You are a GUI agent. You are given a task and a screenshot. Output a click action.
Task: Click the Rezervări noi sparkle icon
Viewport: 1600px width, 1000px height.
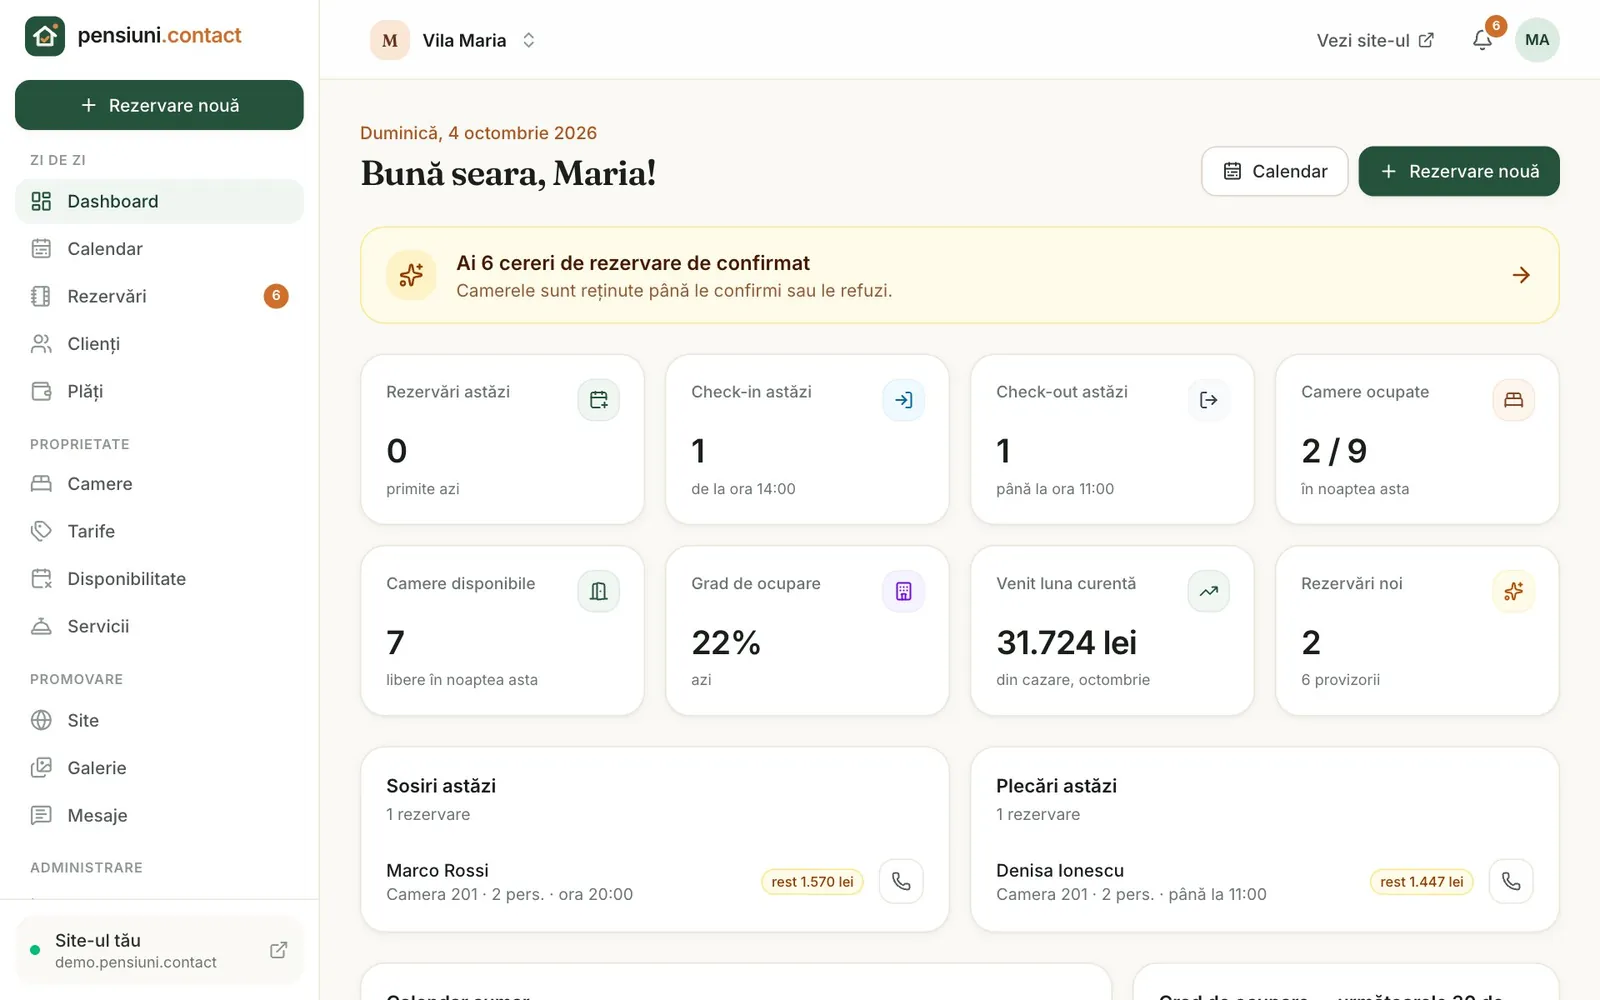click(1514, 591)
